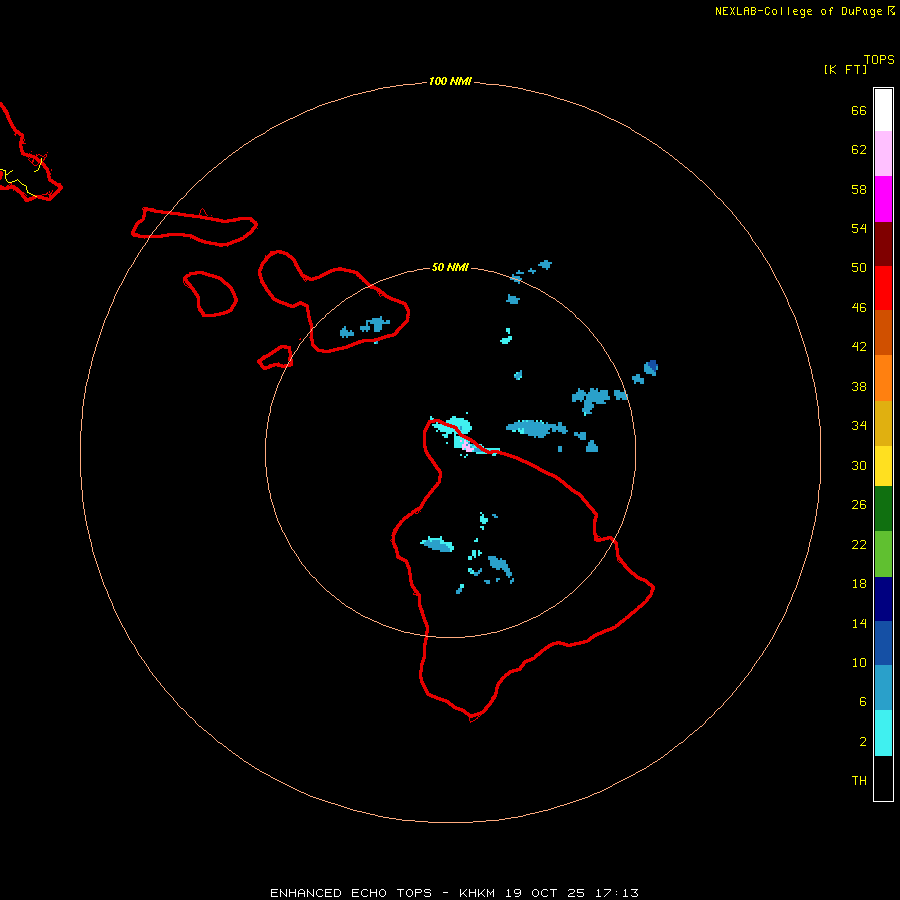Click the legend value 34

tap(859, 426)
